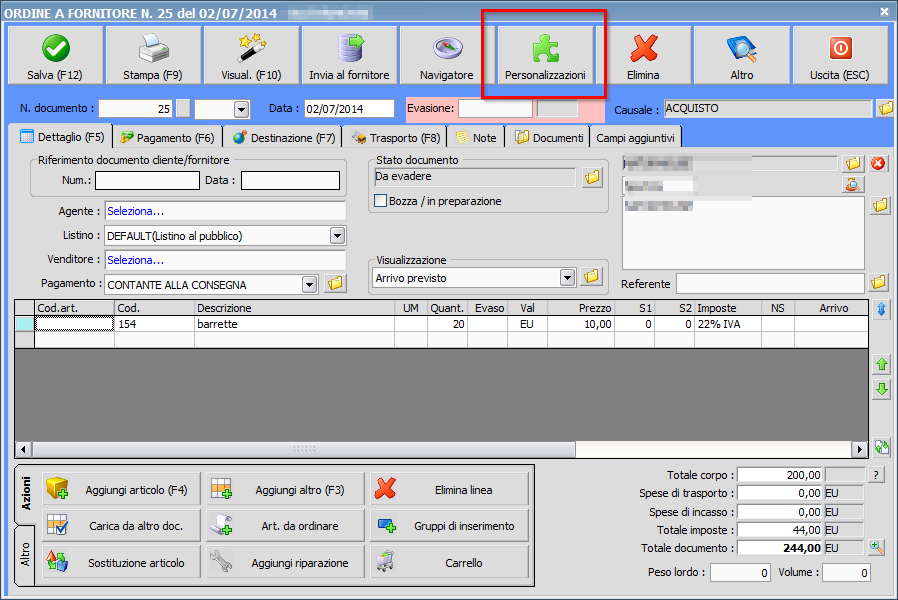This screenshot has width=898, height=600.
Task: Switch to Destinazione (F7) tab
Action: click(283, 138)
